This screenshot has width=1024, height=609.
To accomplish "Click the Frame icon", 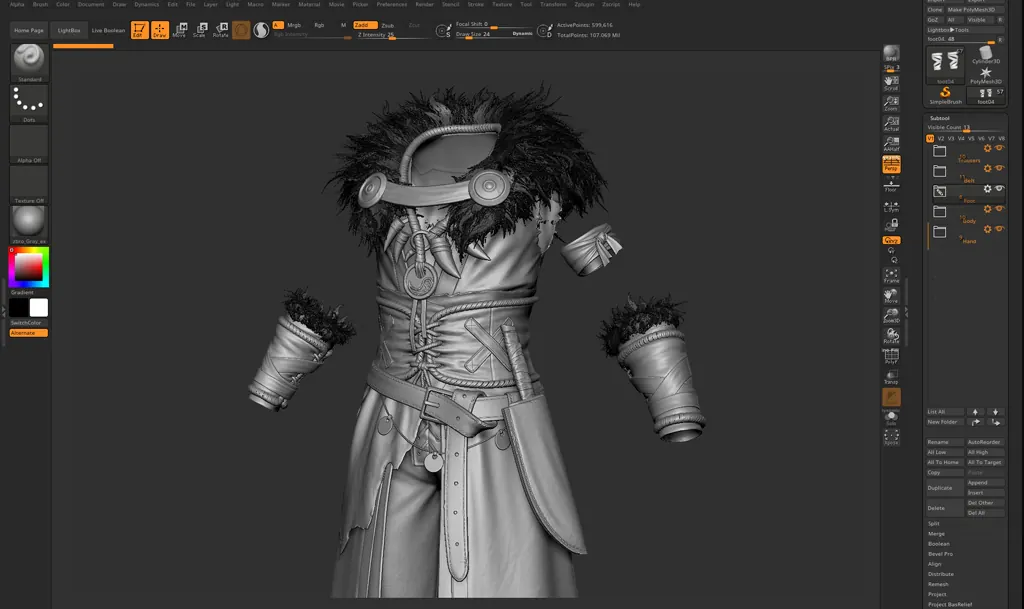I will click(x=891, y=275).
